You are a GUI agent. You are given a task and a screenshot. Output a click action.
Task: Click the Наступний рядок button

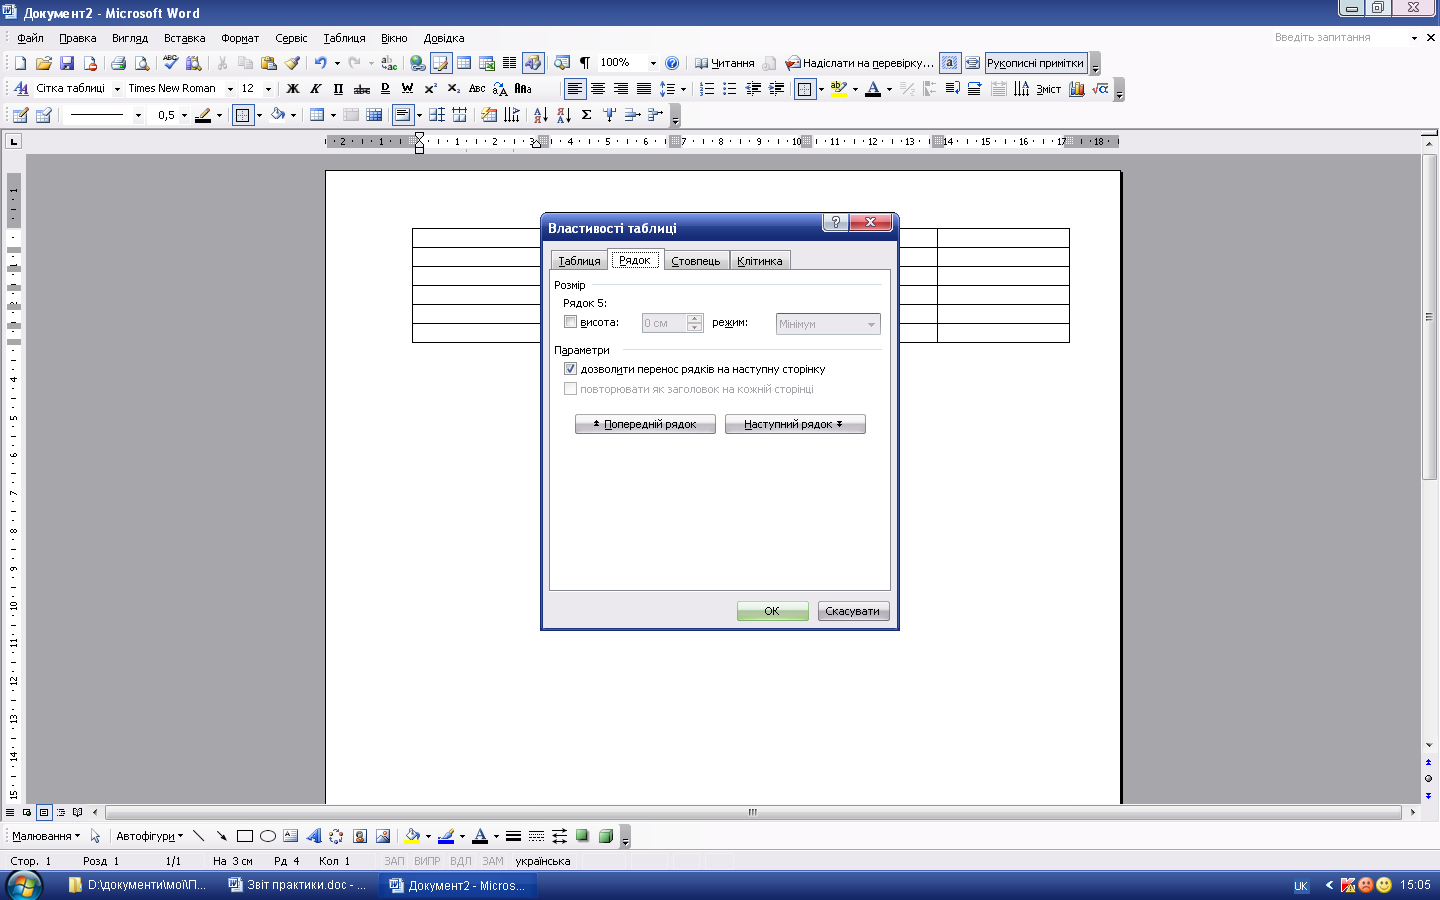(x=795, y=424)
